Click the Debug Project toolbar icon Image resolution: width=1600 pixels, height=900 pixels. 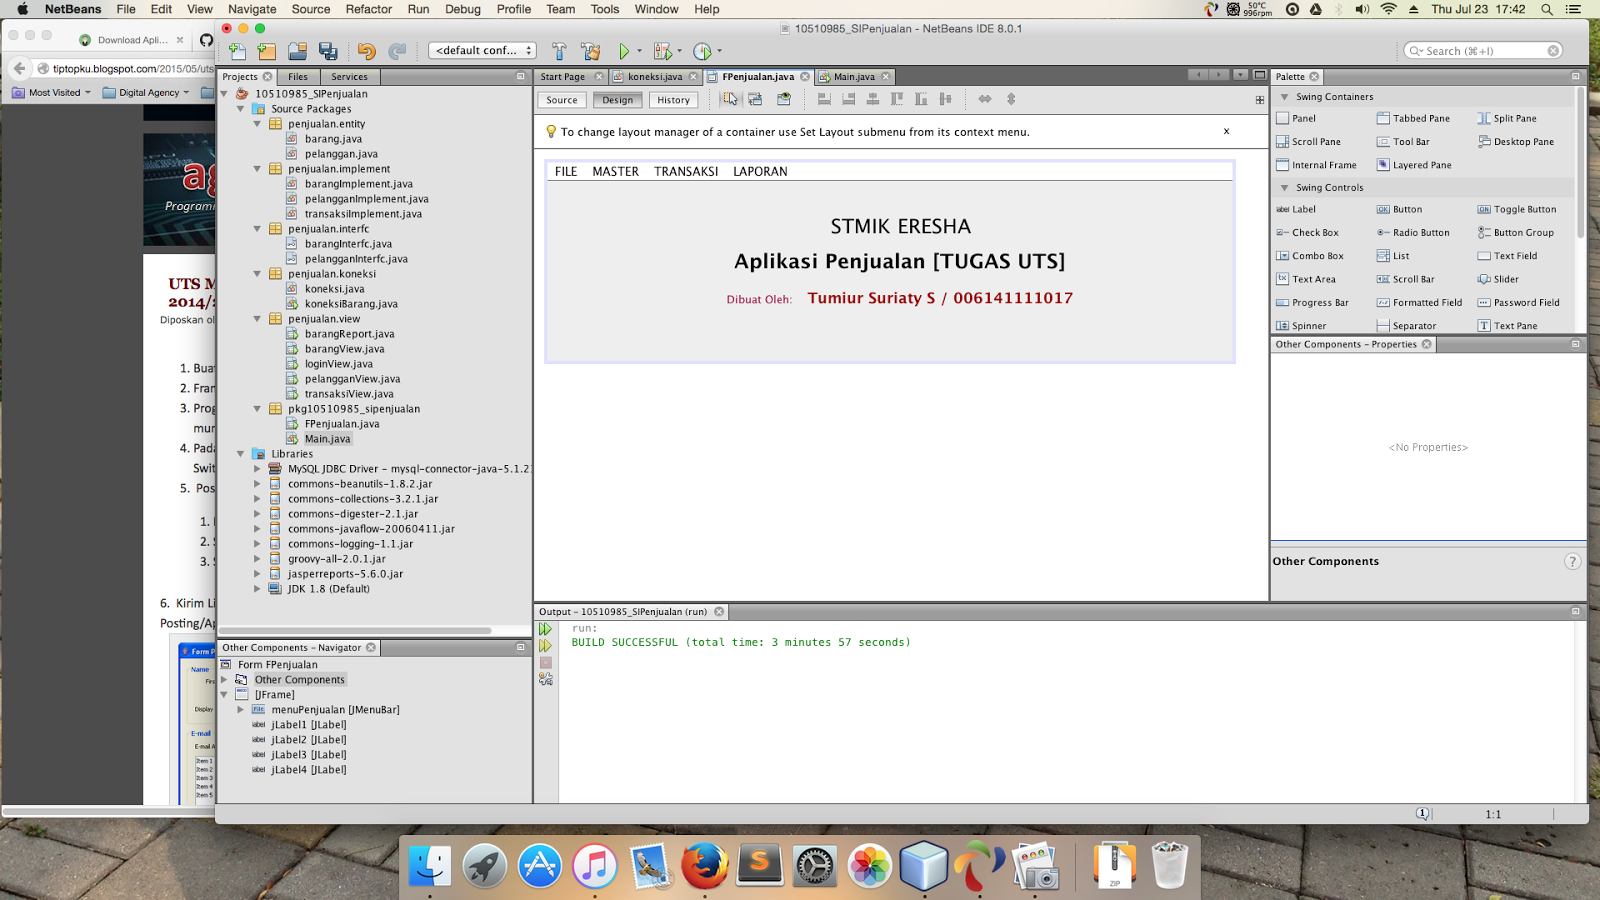pos(661,51)
